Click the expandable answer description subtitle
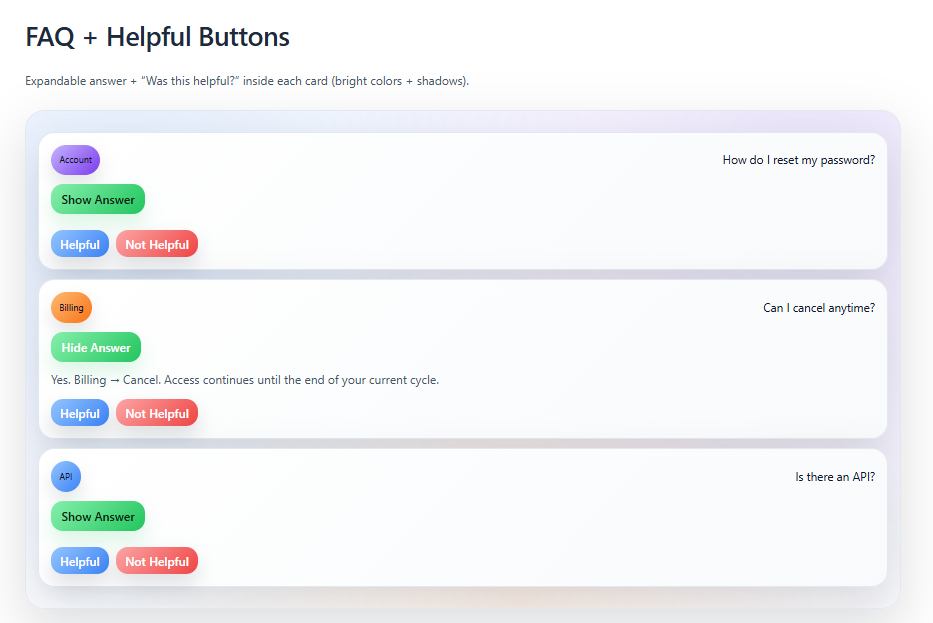The image size is (933, 623). pyautogui.click(x=247, y=81)
